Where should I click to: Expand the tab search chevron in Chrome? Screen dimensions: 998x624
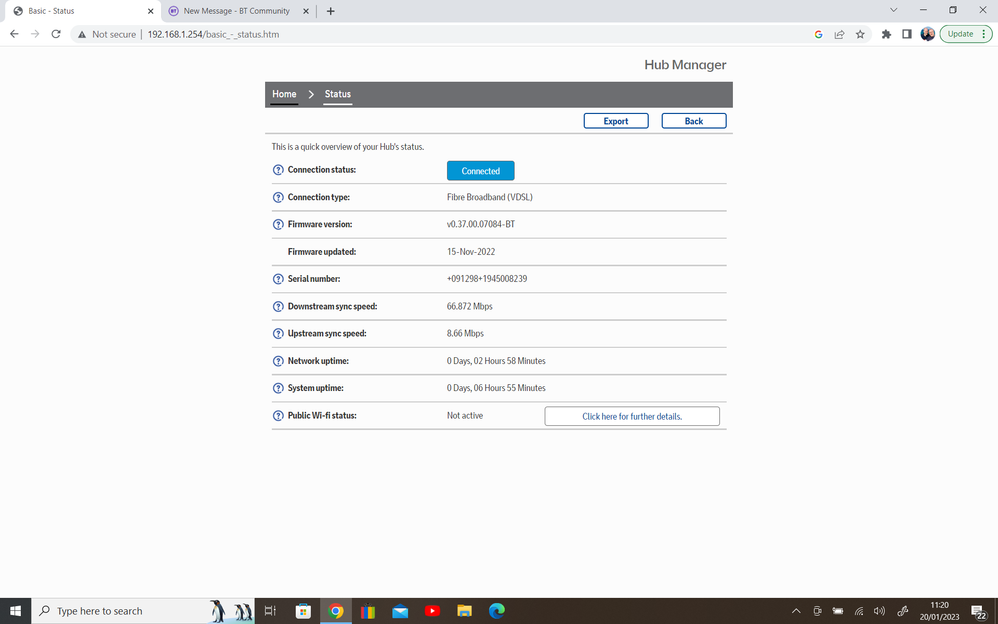click(x=893, y=11)
